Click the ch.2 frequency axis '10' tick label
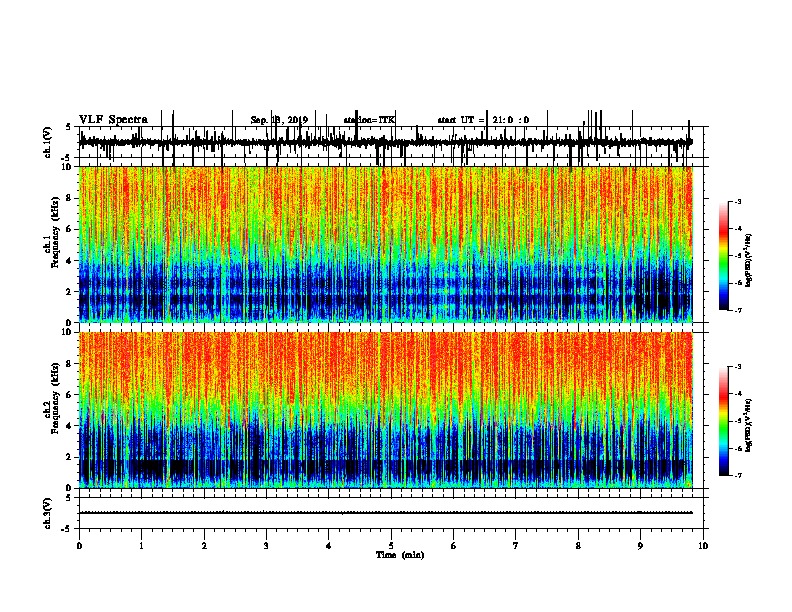 [x=67, y=332]
